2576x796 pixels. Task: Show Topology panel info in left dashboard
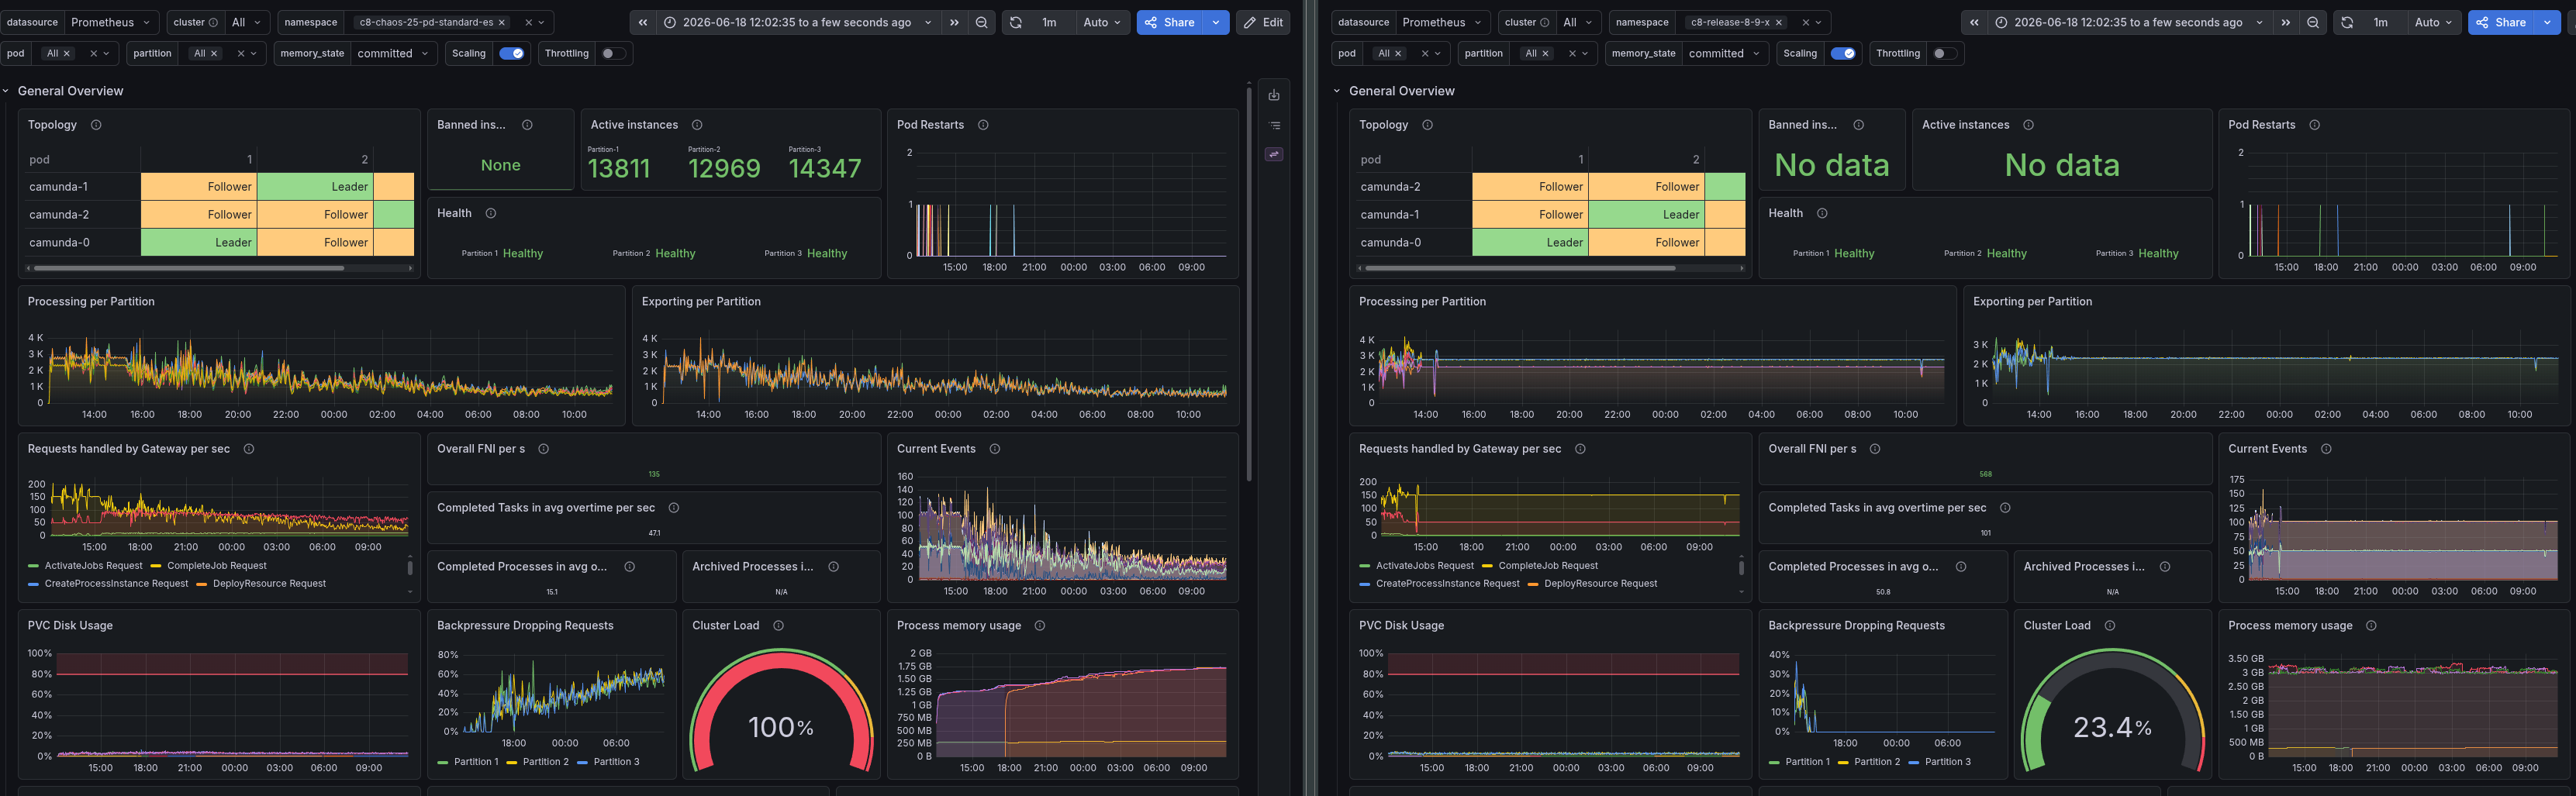(x=96, y=125)
